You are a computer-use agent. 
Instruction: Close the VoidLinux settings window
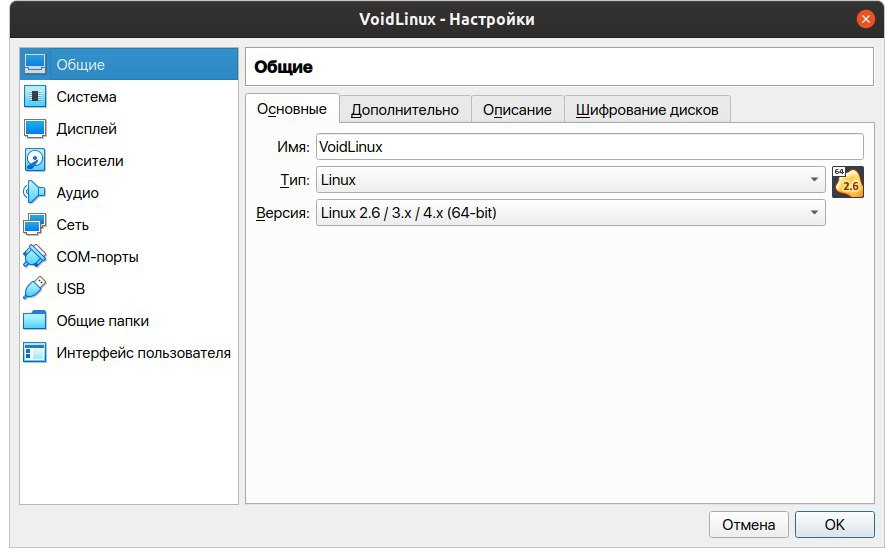coord(865,19)
